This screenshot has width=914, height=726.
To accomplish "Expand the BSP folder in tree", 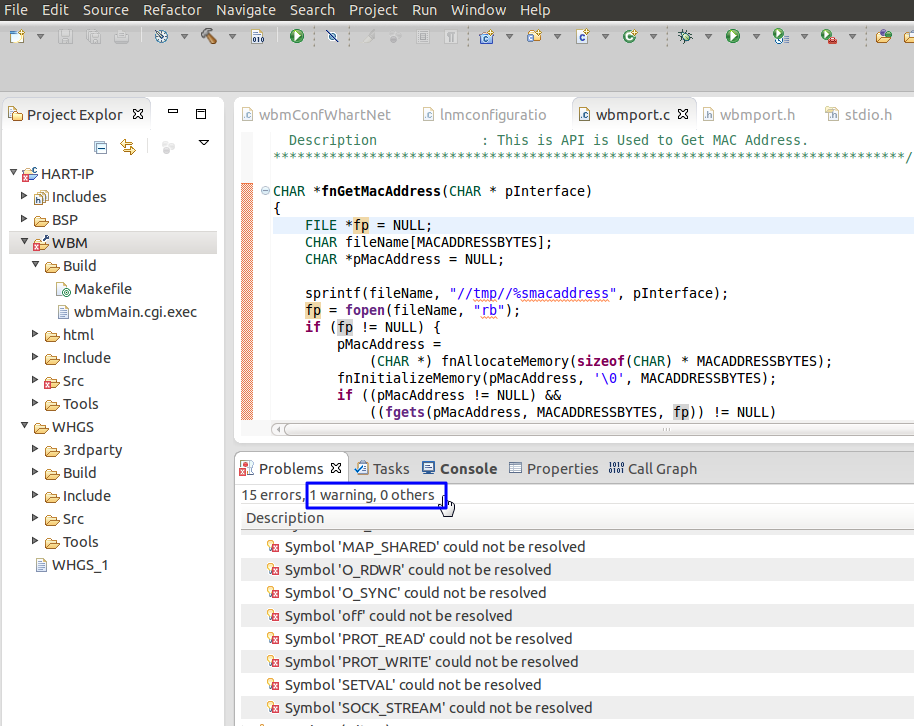I will [24, 220].
